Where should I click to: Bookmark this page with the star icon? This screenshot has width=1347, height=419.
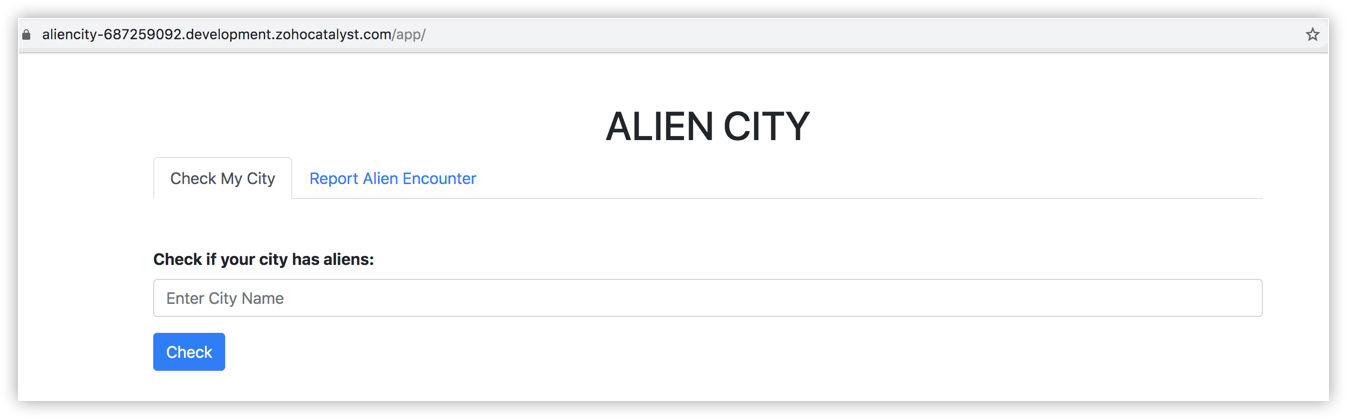pos(1312,35)
